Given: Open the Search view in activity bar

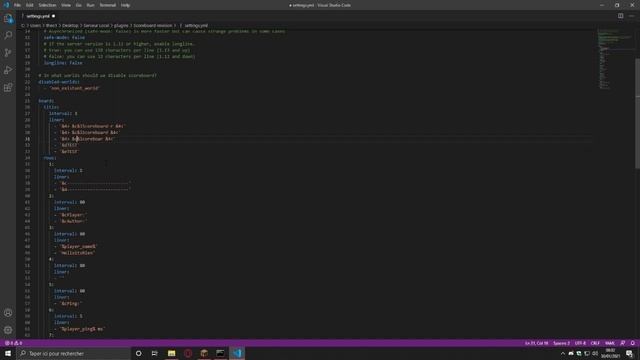Looking at the screenshot, I should point(8,36).
